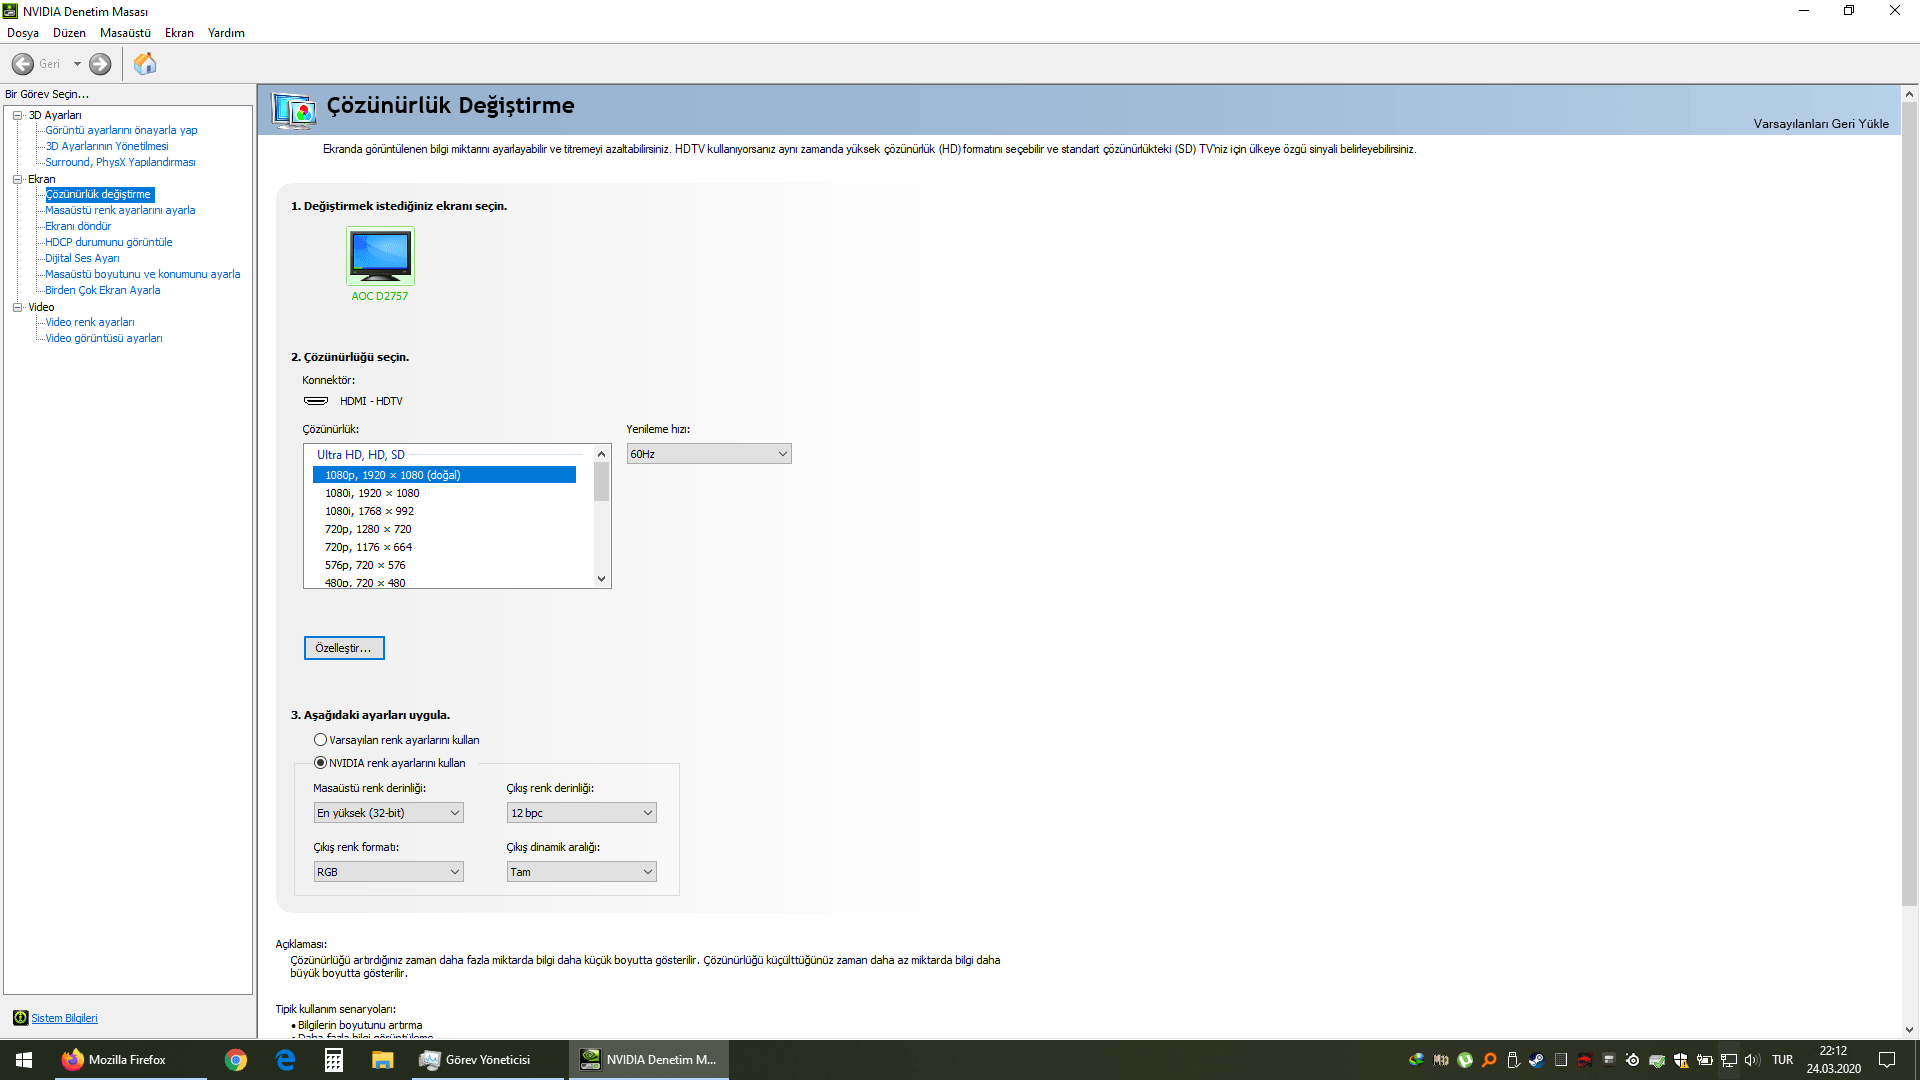Click the Back arrow toolbar icon
The width and height of the screenshot is (1920, 1080).
tap(23, 64)
